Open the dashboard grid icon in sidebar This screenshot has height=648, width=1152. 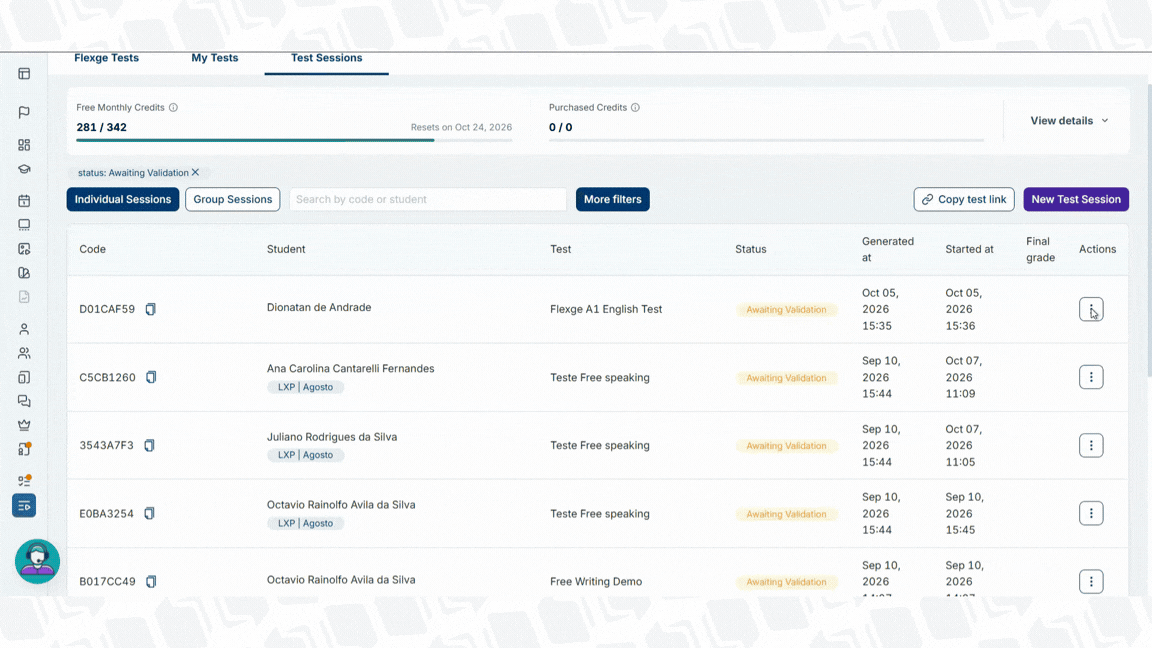click(x=24, y=145)
